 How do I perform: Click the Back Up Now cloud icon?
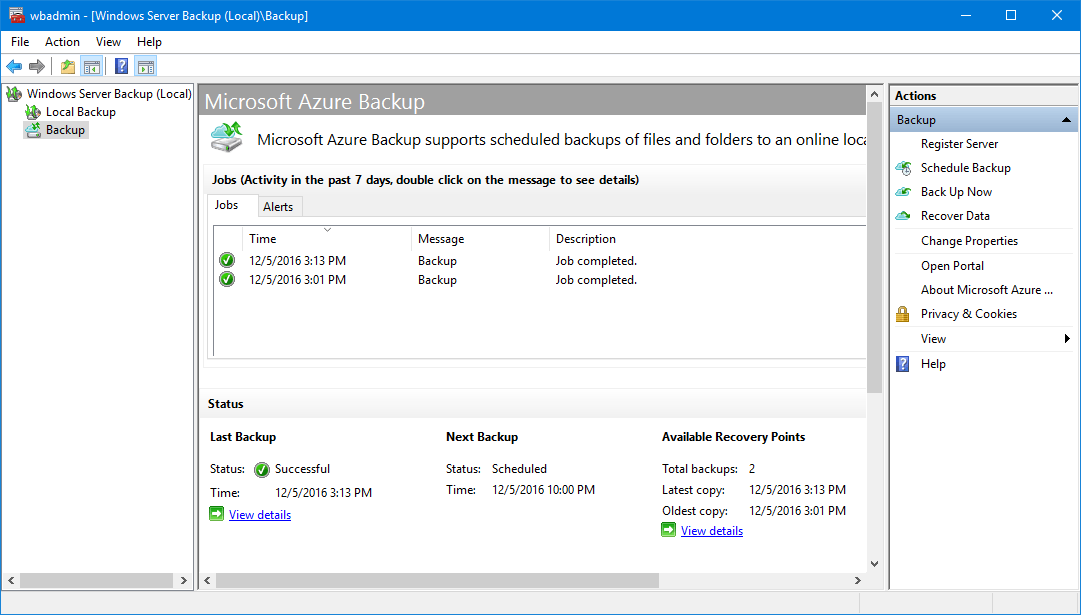pyautogui.click(x=903, y=191)
